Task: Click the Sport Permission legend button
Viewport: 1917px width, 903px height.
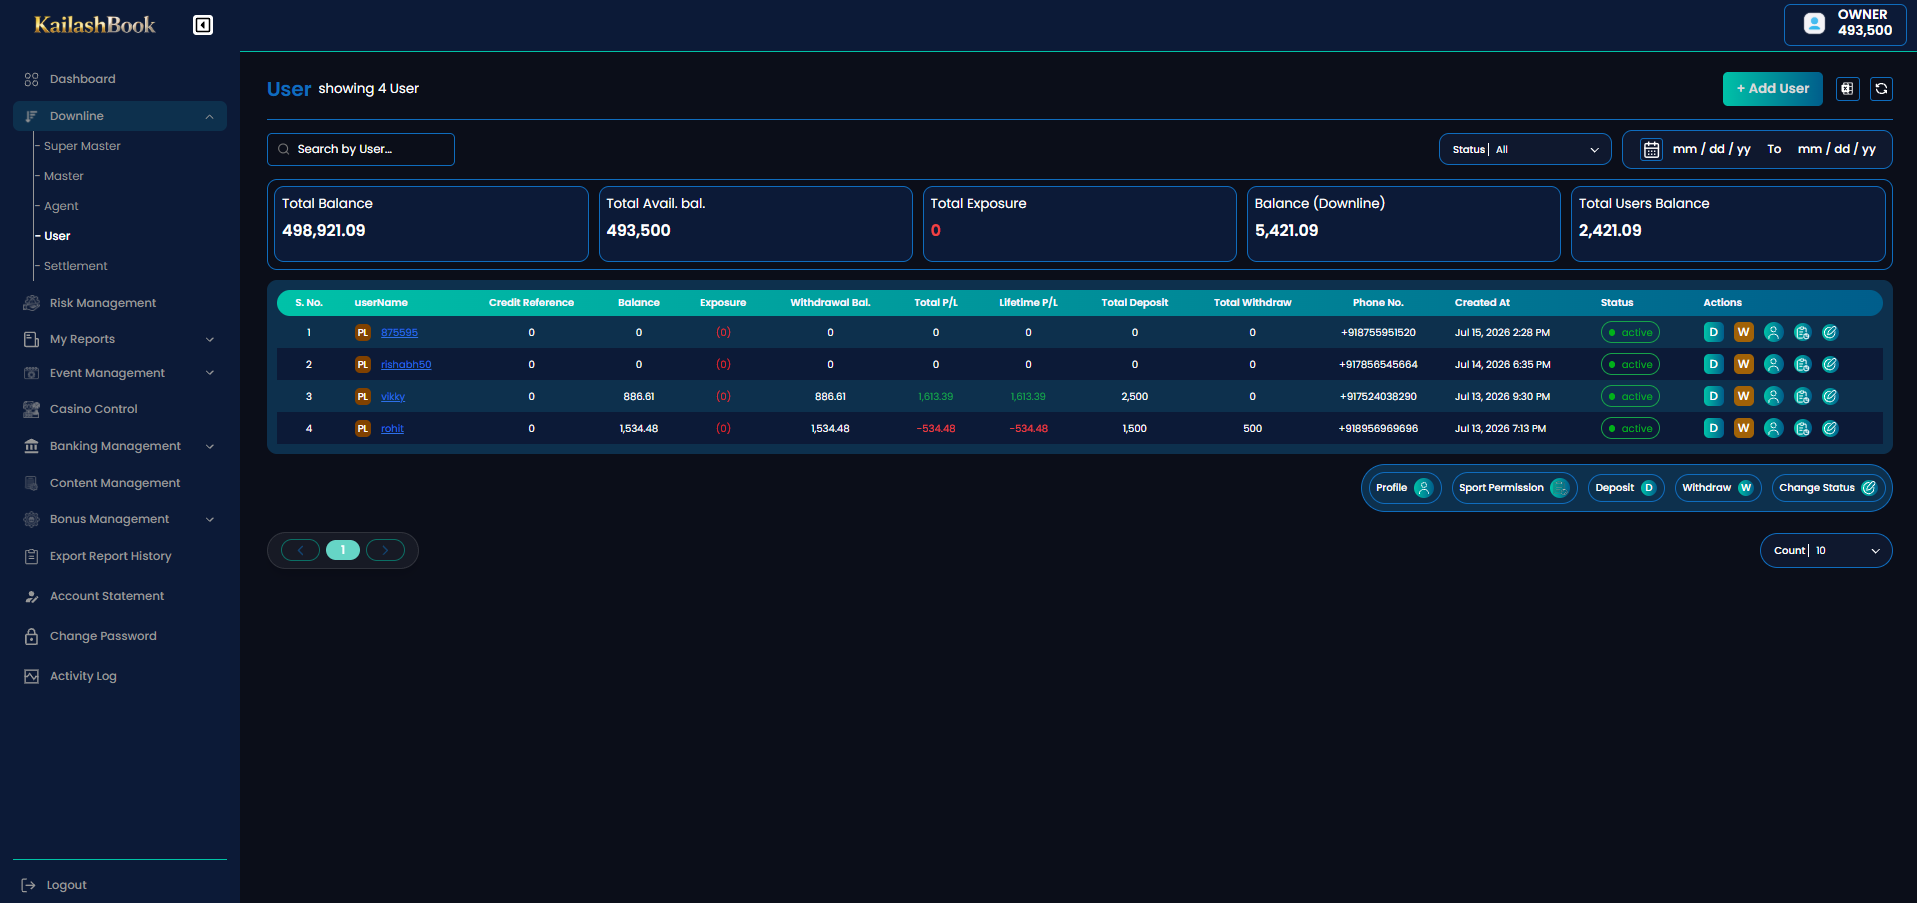Action: pos(1514,488)
